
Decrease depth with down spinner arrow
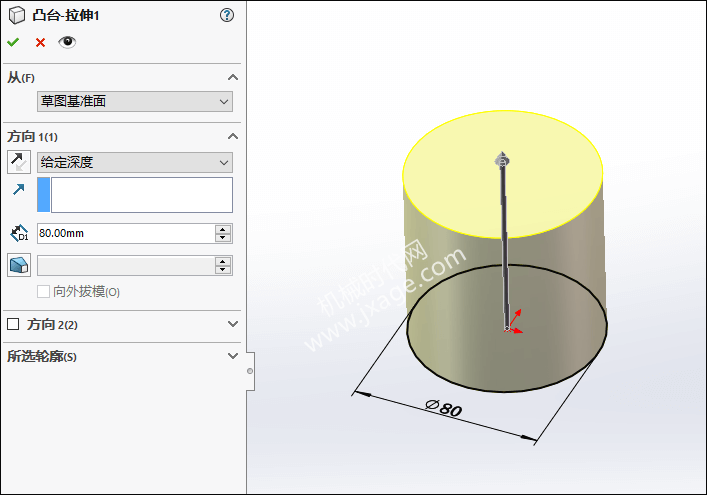tap(223, 238)
